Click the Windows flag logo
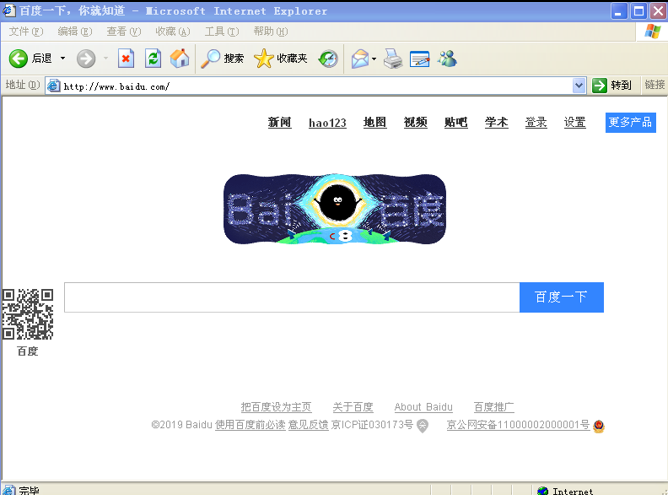Screen dimensions: 668x495 pyautogui.click(x=653, y=31)
